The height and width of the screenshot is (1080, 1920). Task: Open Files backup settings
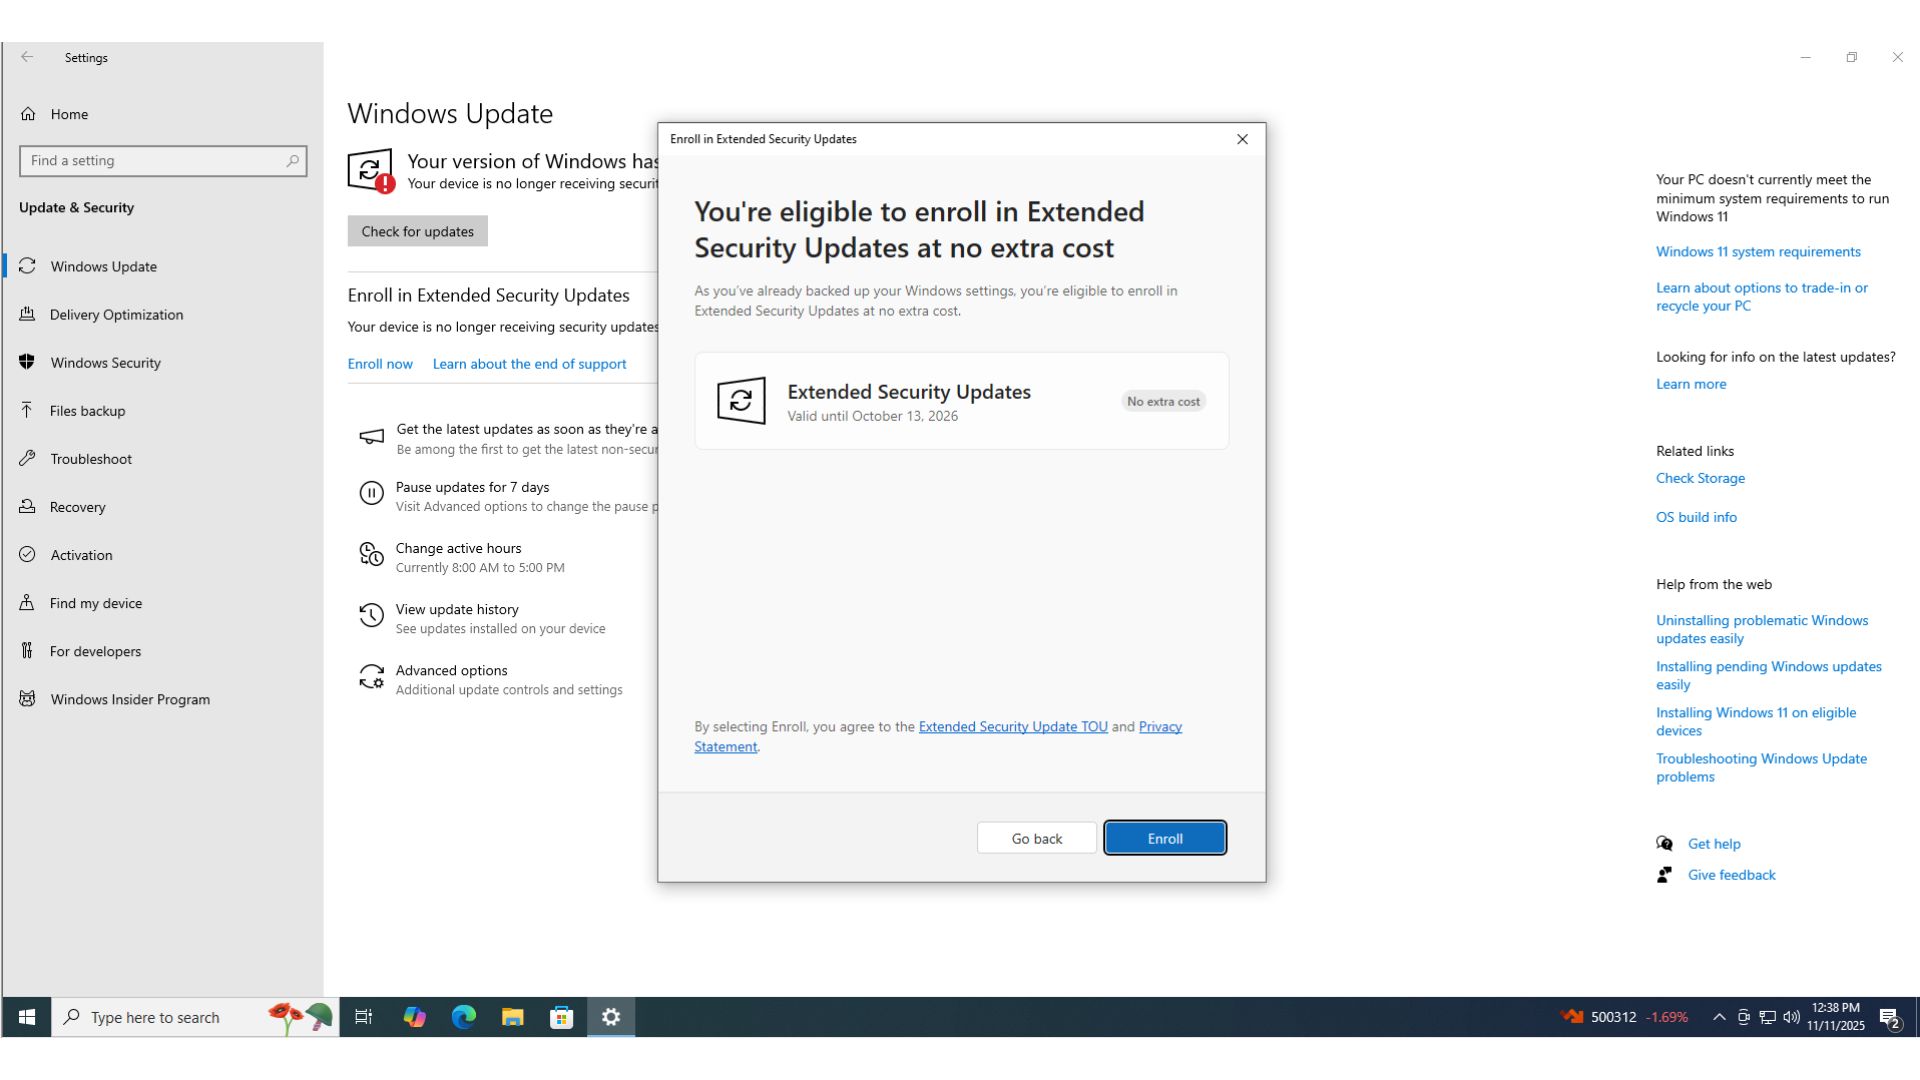(87, 410)
